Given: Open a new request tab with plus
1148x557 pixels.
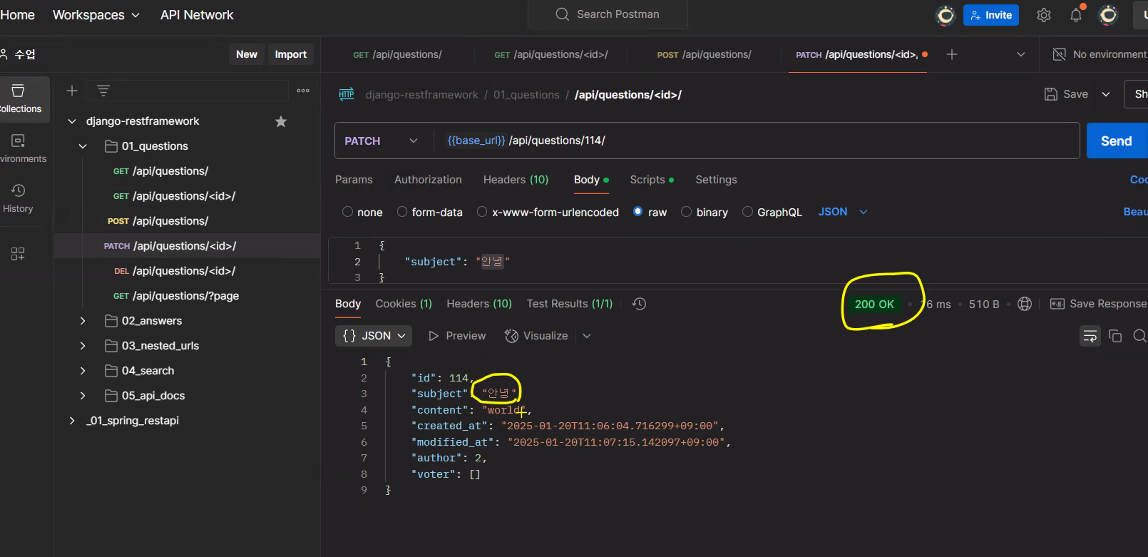Looking at the screenshot, I should pos(952,54).
